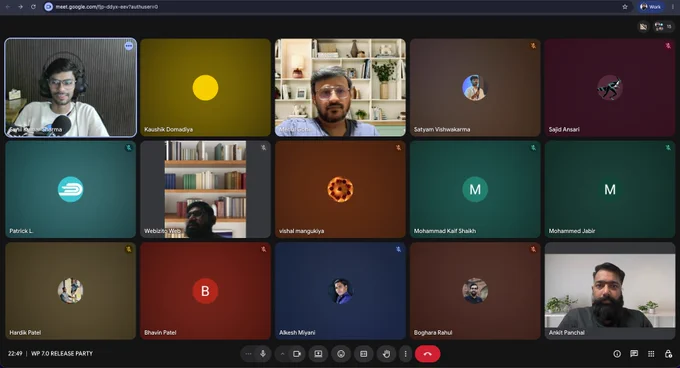The height and width of the screenshot is (368, 680).
Task: Click muted mic icon on Patrick L. tile
Action: point(129,147)
